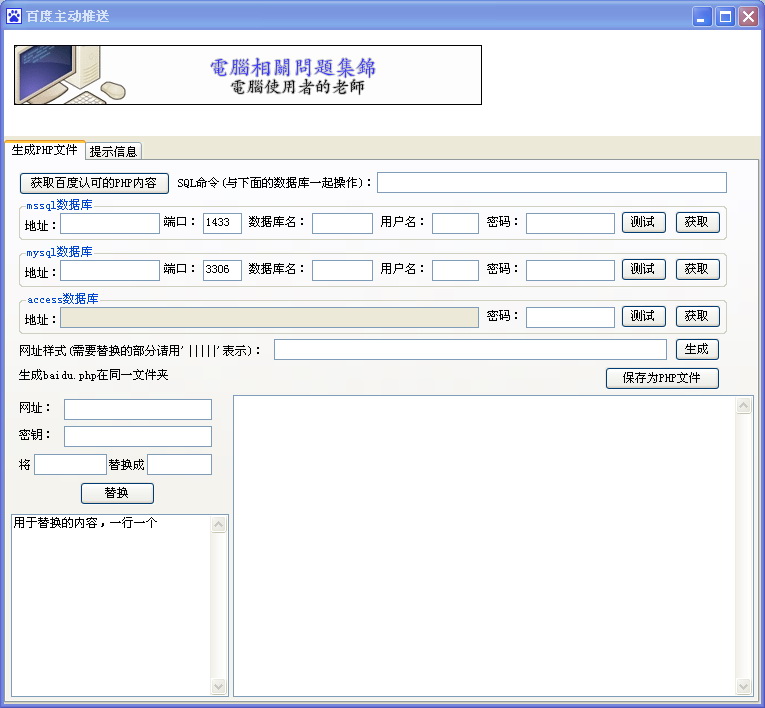Click down arrow of replacement list scrollbar
This screenshot has height=708, width=765.
pos(219,687)
